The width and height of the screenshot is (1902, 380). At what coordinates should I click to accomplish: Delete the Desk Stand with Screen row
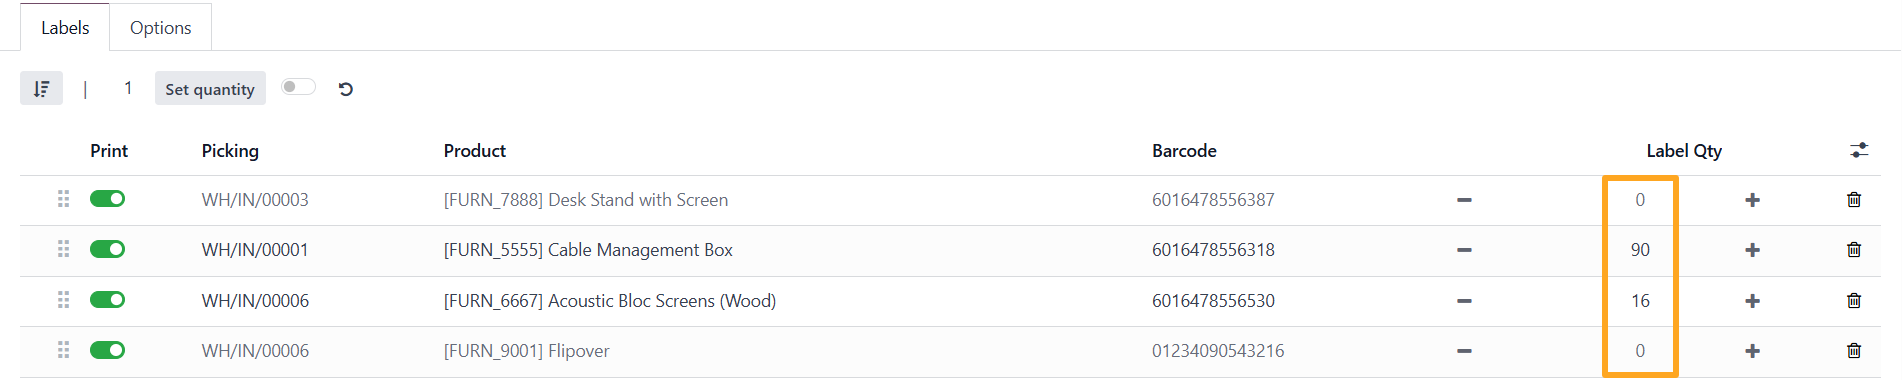pyautogui.click(x=1854, y=200)
